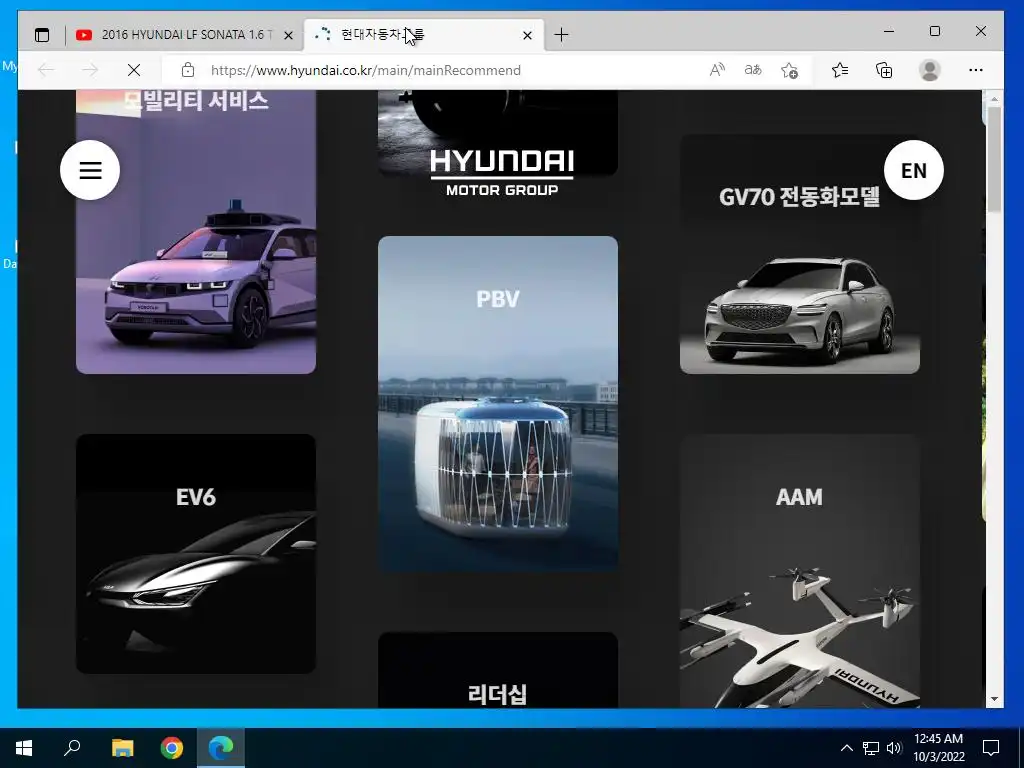Viewport: 1024px width, 768px height.
Task: Minimize the Edge window
Action: click(889, 31)
